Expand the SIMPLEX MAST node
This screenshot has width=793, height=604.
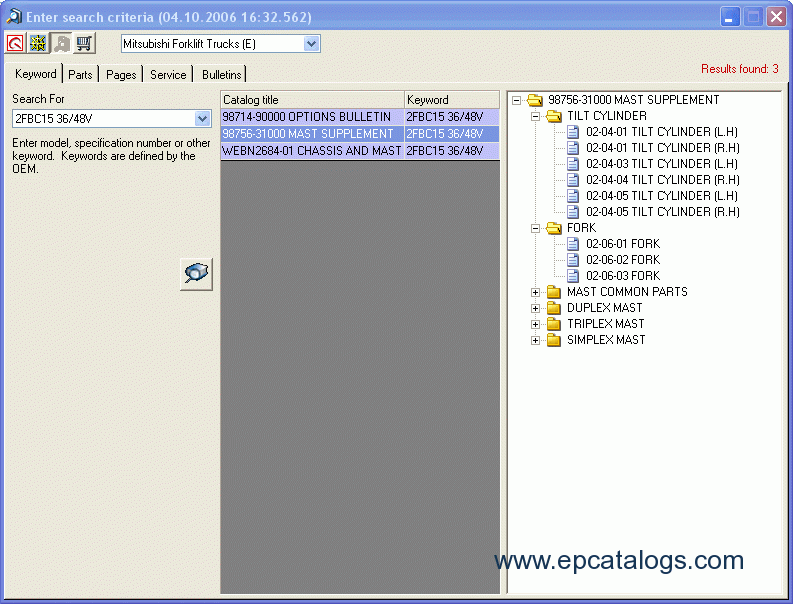tap(535, 340)
